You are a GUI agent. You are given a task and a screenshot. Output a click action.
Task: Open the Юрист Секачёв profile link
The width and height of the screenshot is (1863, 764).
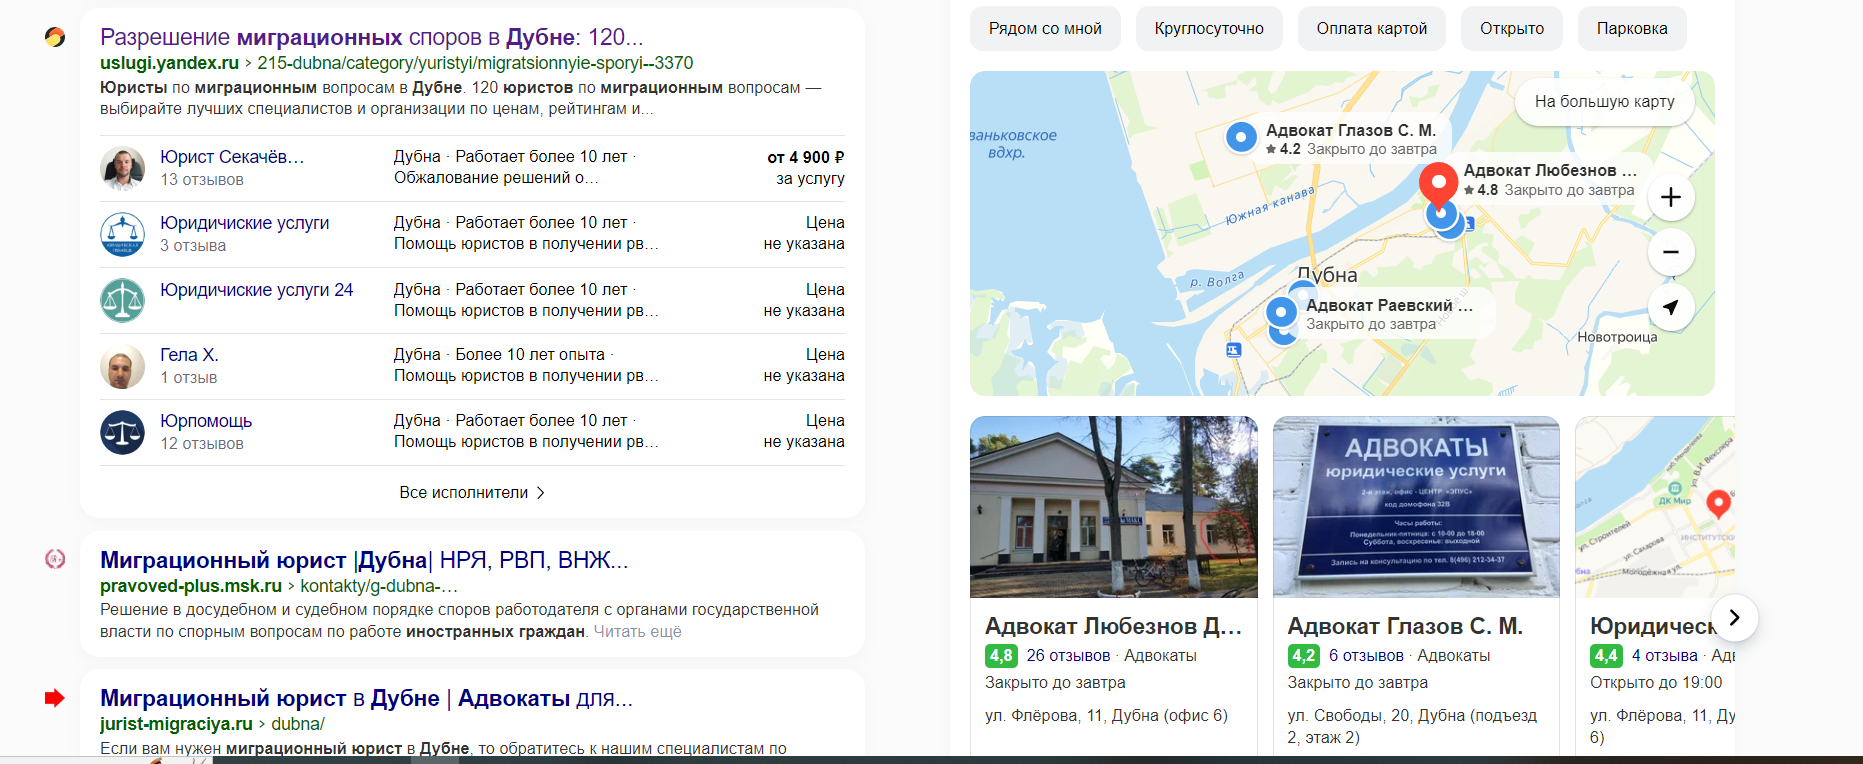tap(232, 157)
